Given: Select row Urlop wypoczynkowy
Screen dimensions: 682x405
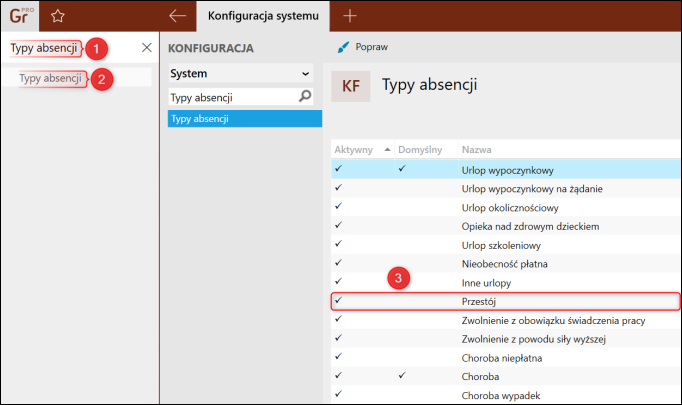Looking at the screenshot, I should pos(506,170).
